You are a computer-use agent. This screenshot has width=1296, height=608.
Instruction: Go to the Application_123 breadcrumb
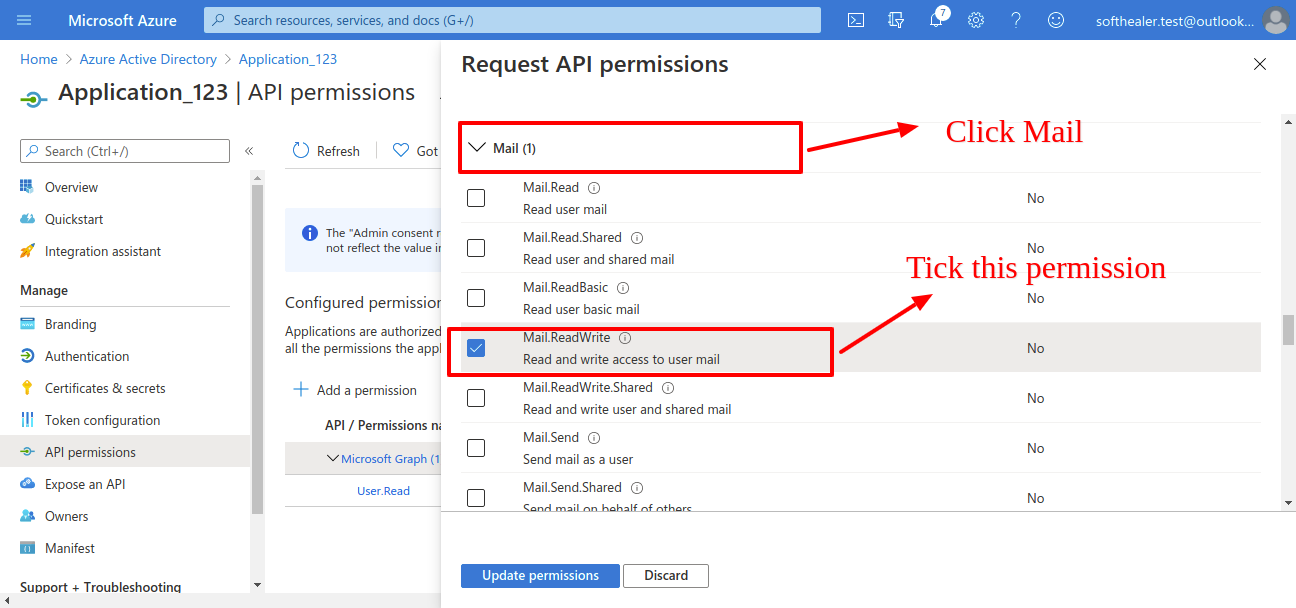tap(288, 59)
